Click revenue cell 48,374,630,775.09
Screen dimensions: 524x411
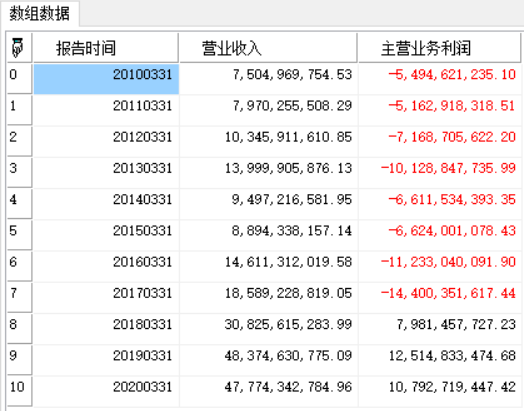pos(269,360)
